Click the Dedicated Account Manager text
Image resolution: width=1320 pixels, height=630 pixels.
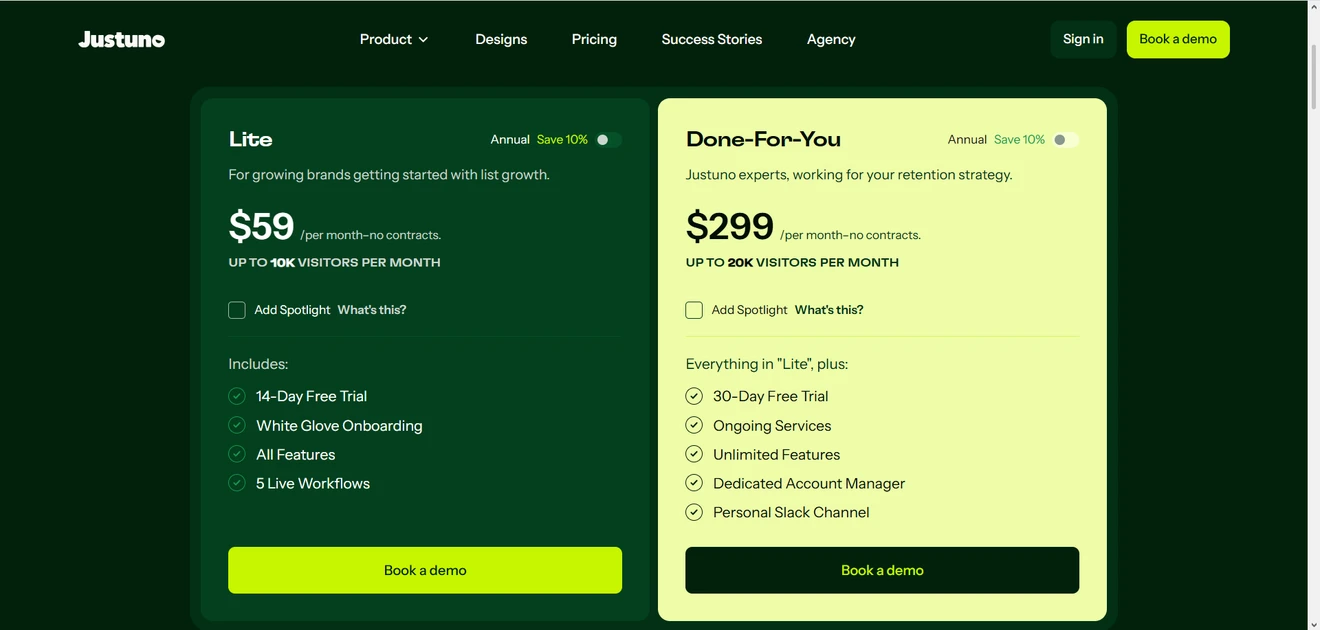pyautogui.click(x=809, y=483)
